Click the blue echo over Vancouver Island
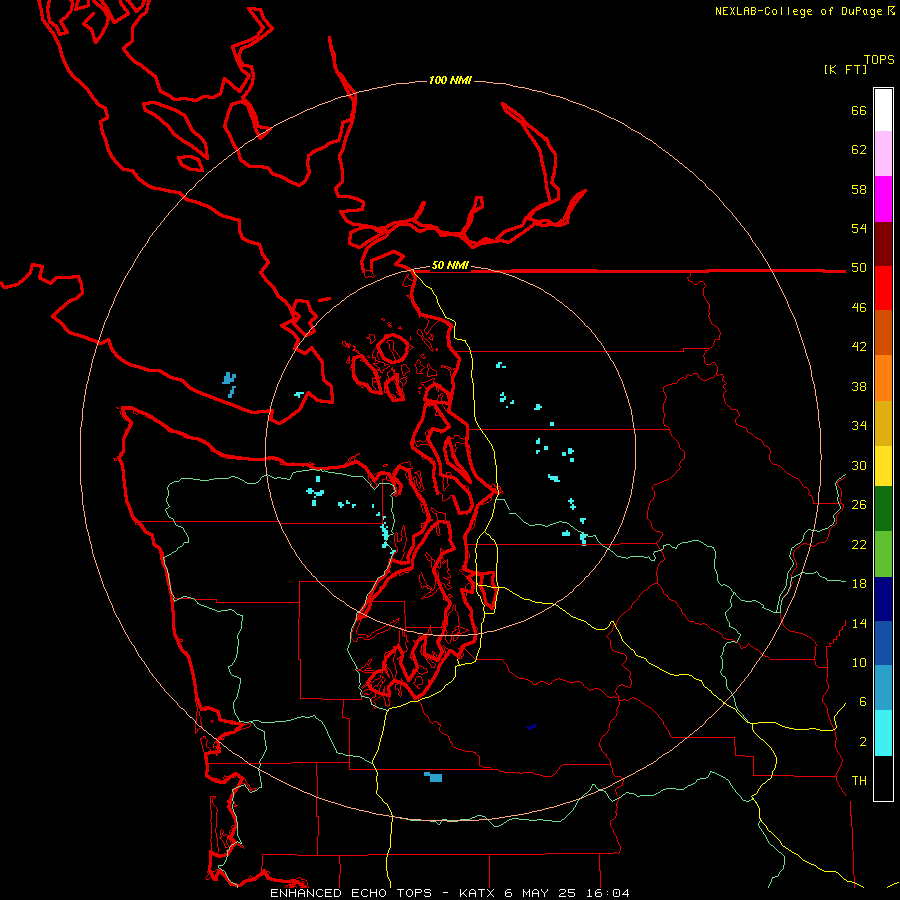The image size is (900, 900). pos(229,379)
